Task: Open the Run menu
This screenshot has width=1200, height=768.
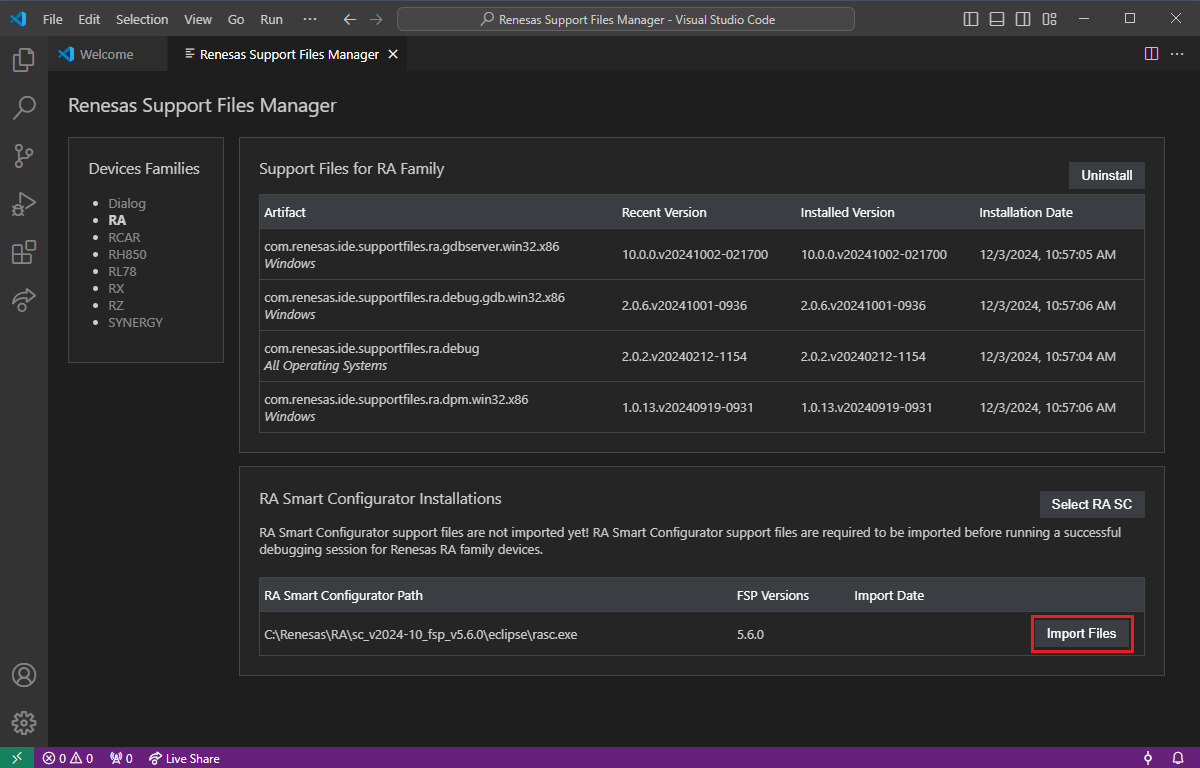Action: coord(271,19)
